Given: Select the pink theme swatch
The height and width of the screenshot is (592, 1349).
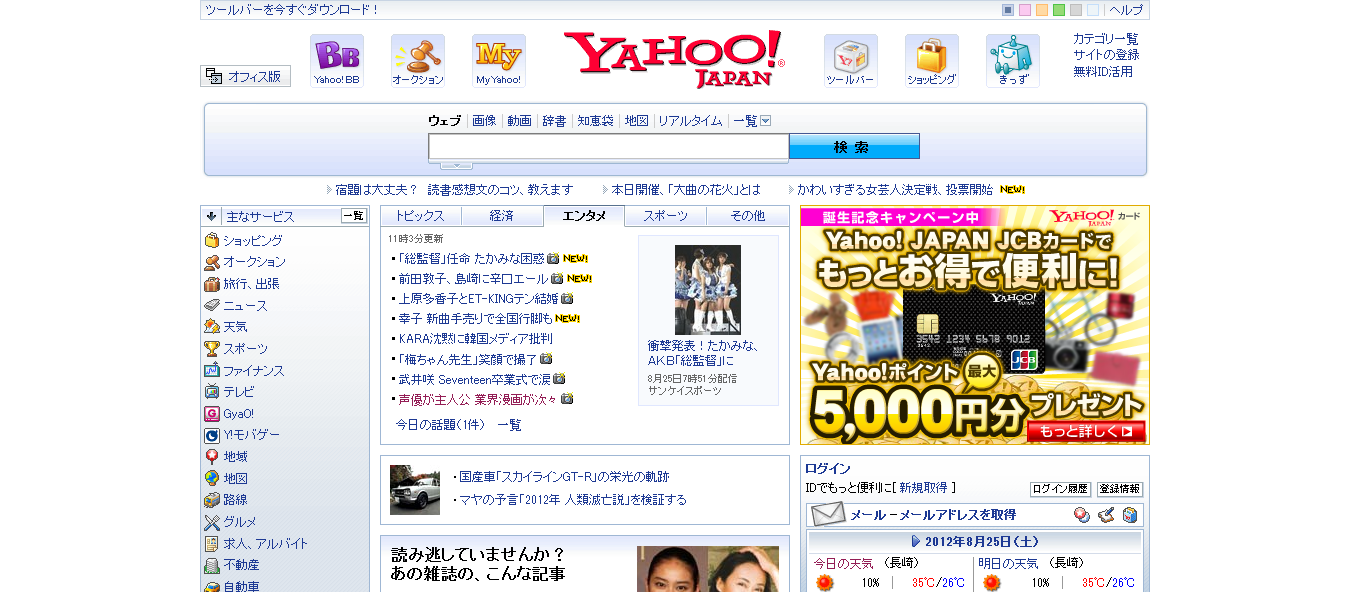Looking at the screenshot, I should 1025,10.
